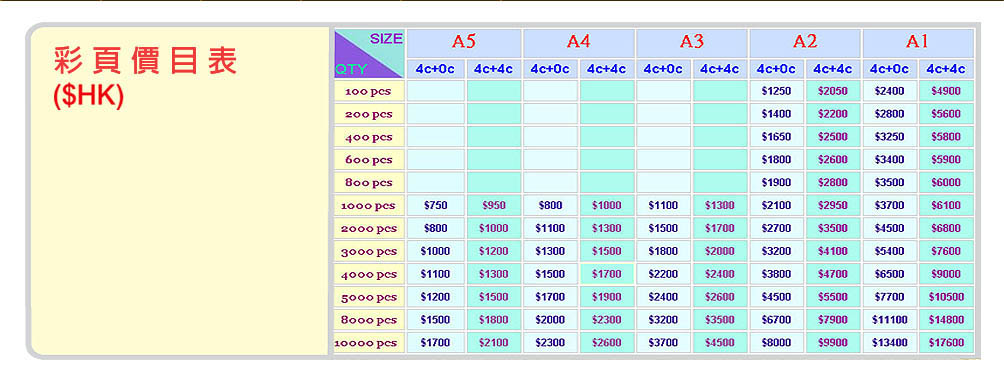The height and width of the screenshot is (380, 1004).
Task: Click the $5800 price for A1 400 pcs
Action: click(x=946, y=136)
